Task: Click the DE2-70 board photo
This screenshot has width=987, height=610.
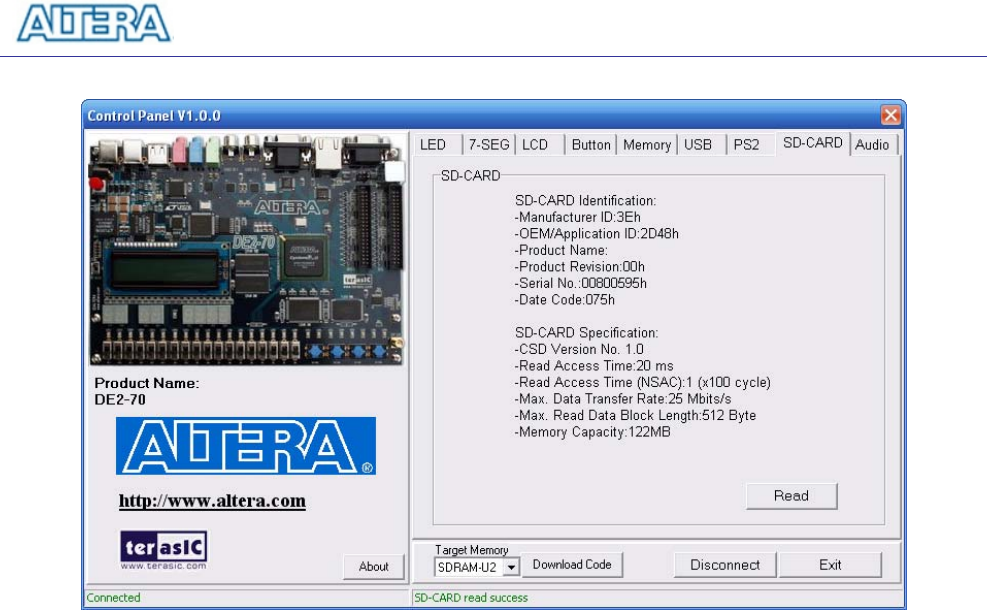Action: coord(246,249)
